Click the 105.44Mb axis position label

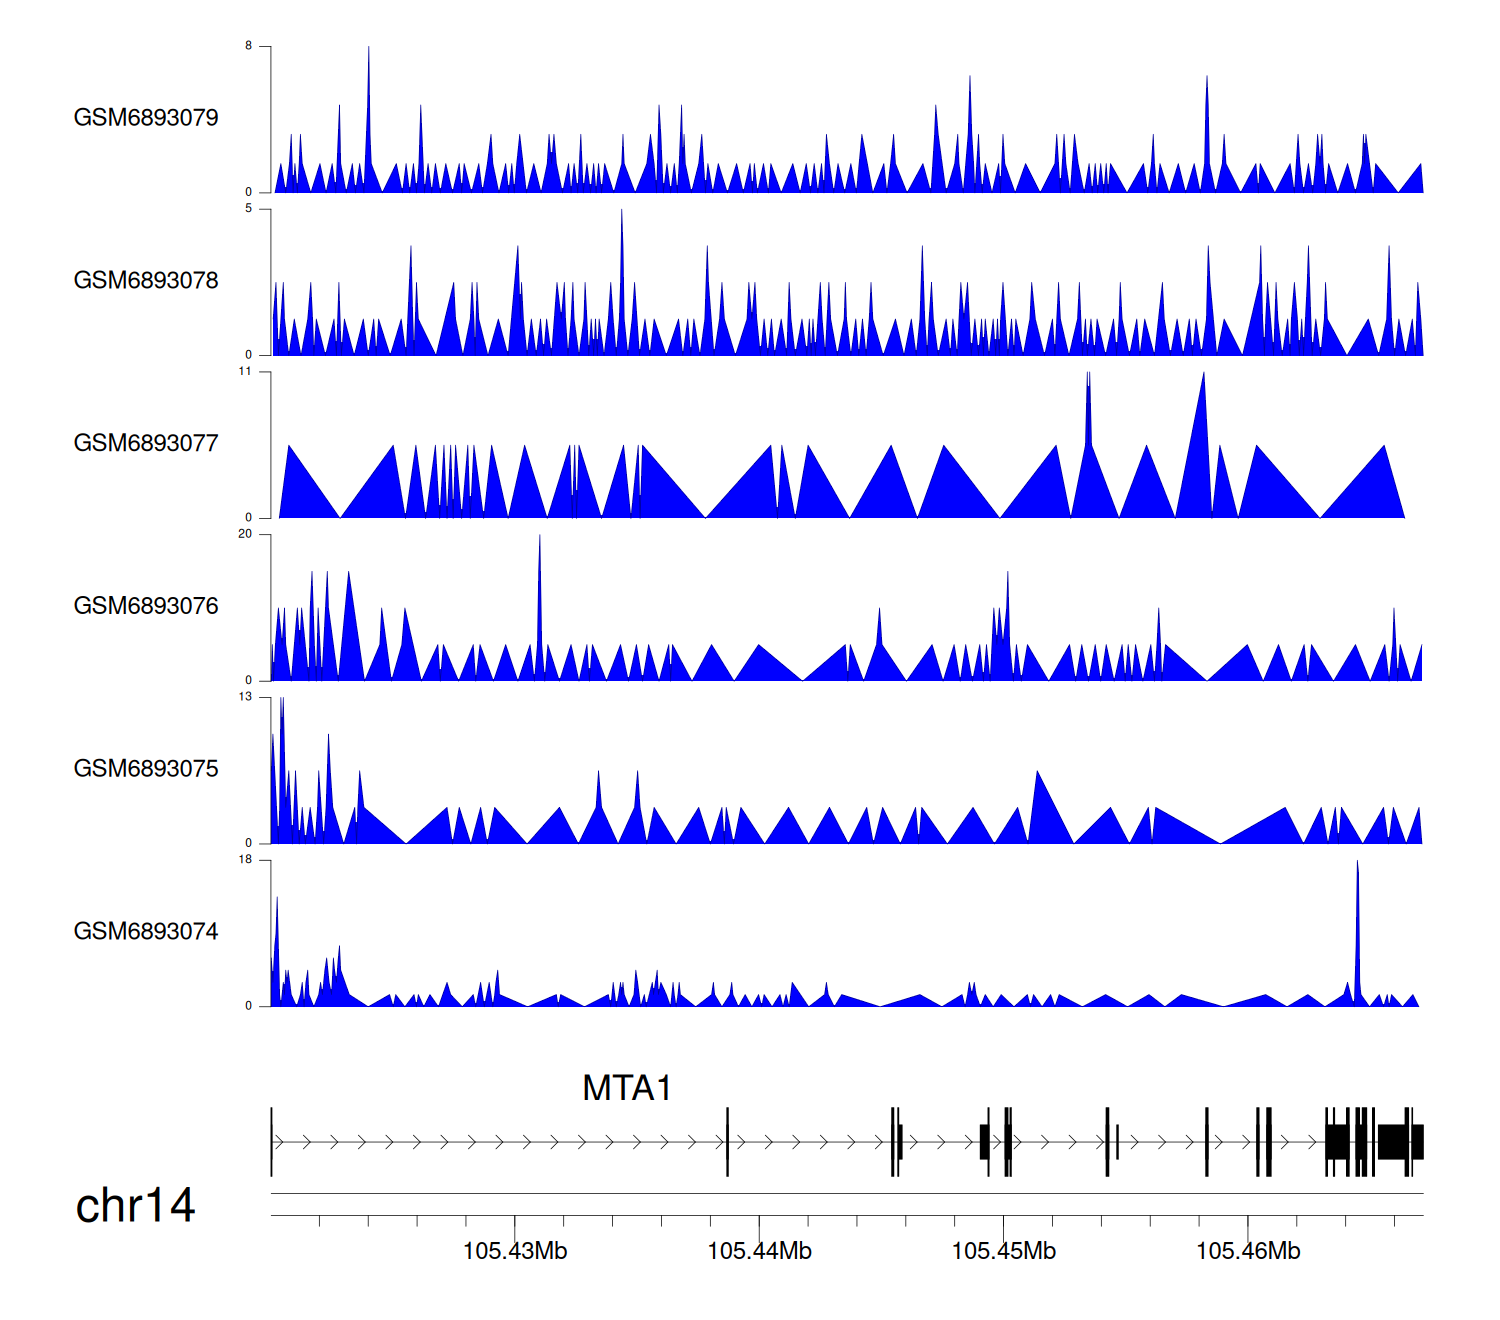759,1251
